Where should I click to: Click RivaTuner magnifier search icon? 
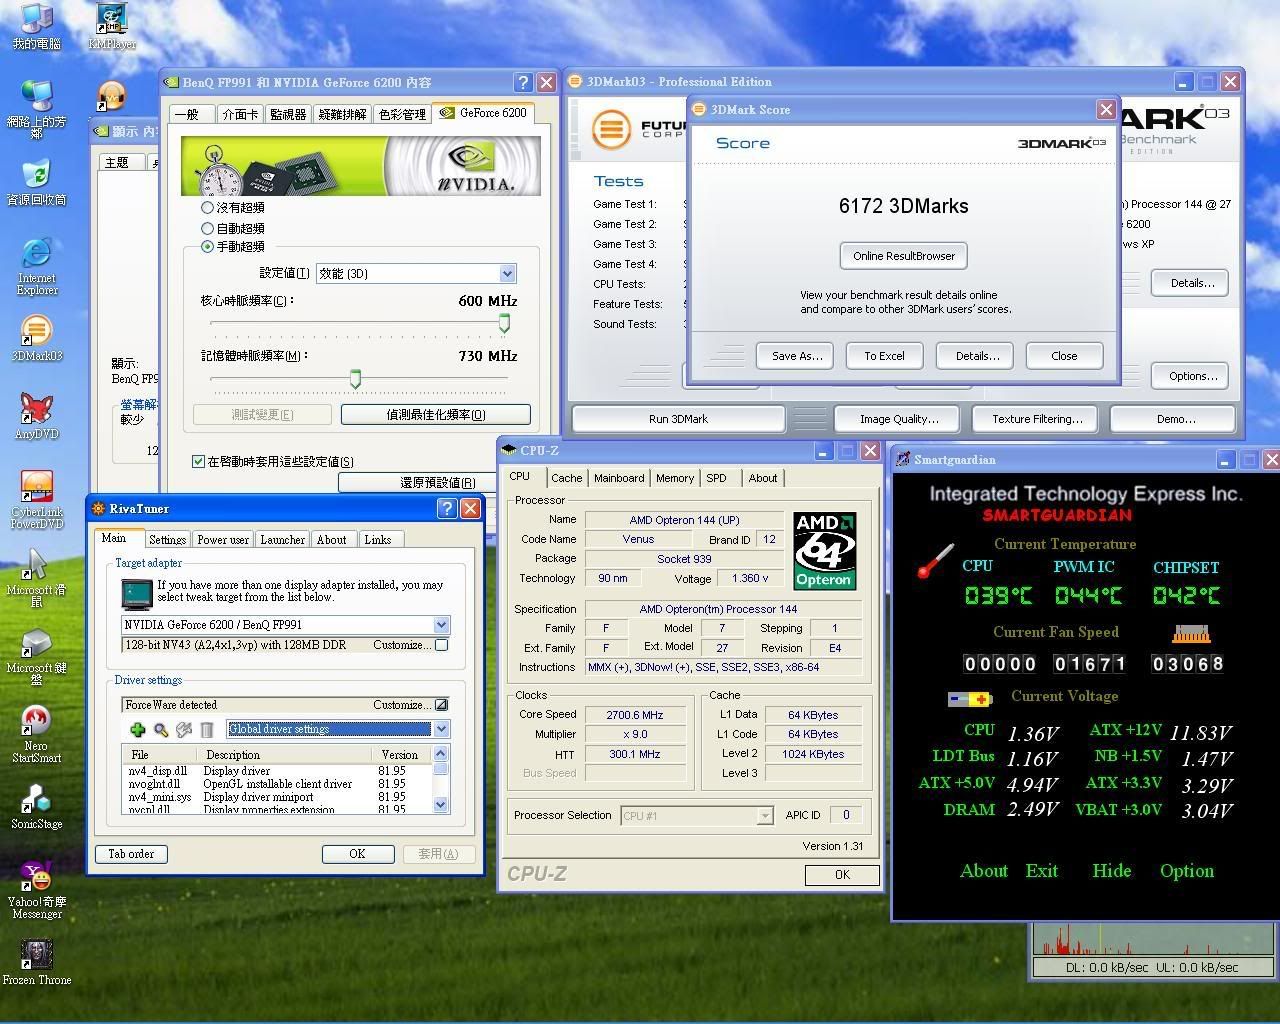tap(160, 729)
